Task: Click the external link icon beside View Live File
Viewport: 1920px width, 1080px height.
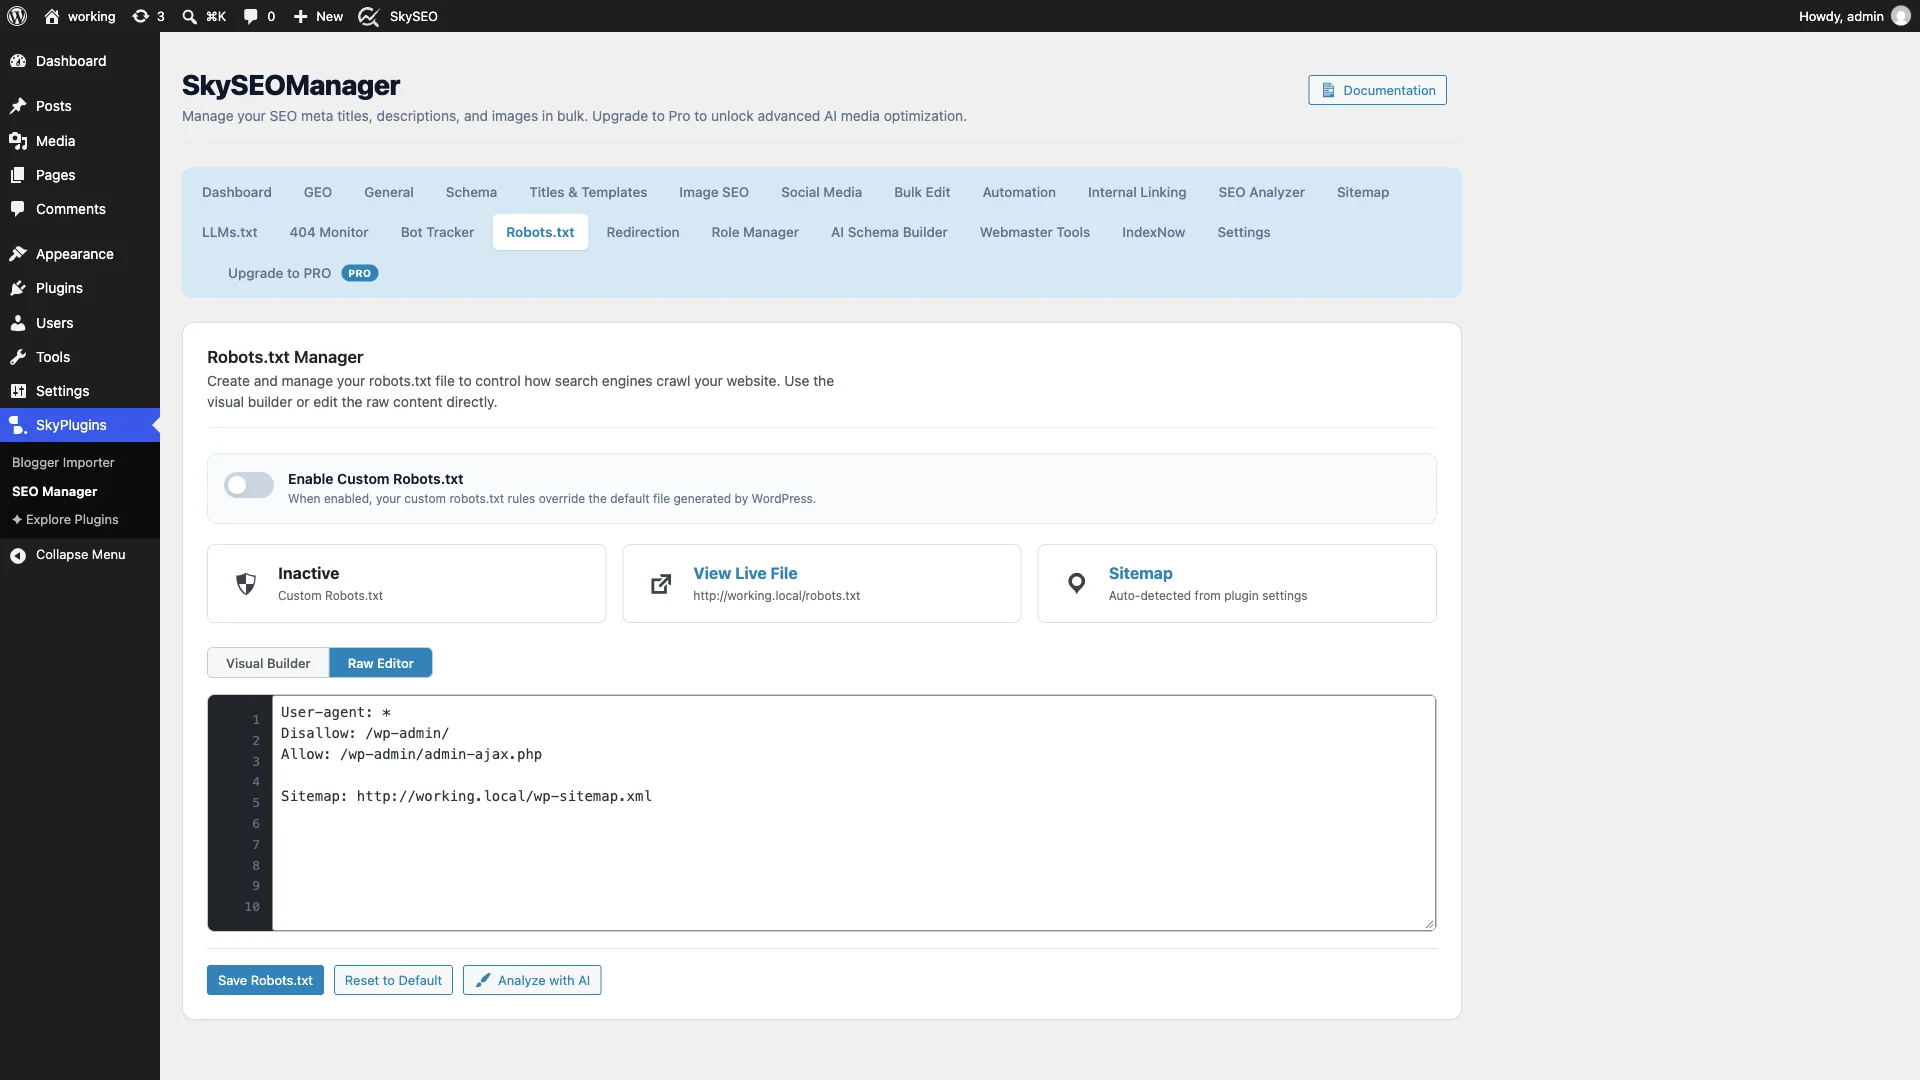Action: coord(661,584)
